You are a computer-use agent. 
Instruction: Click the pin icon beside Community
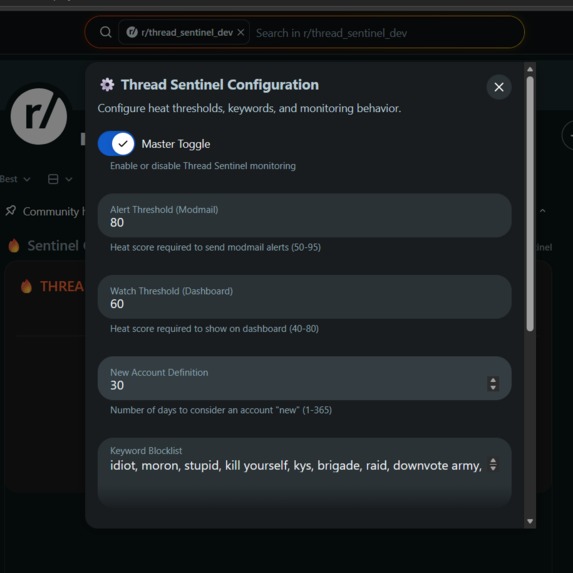[11, 210]
